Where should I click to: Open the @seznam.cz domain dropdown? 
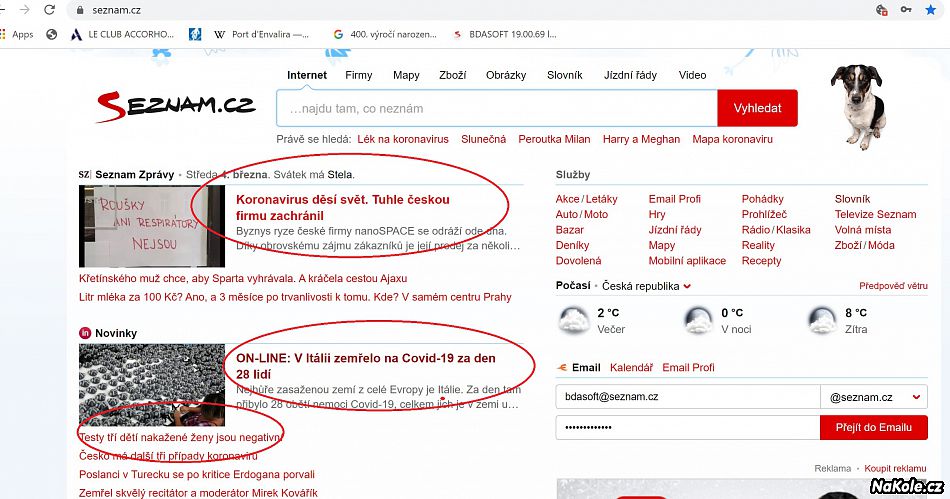pos(874,397)
